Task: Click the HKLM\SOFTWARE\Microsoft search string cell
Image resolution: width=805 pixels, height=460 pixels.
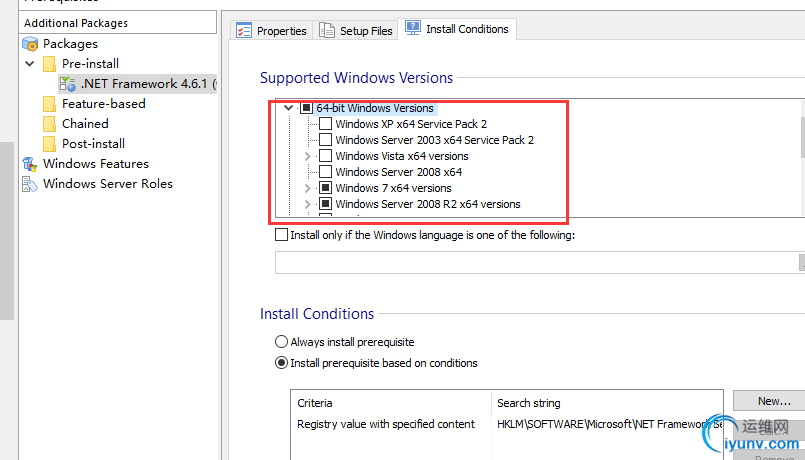Action: tap(609, 424)
